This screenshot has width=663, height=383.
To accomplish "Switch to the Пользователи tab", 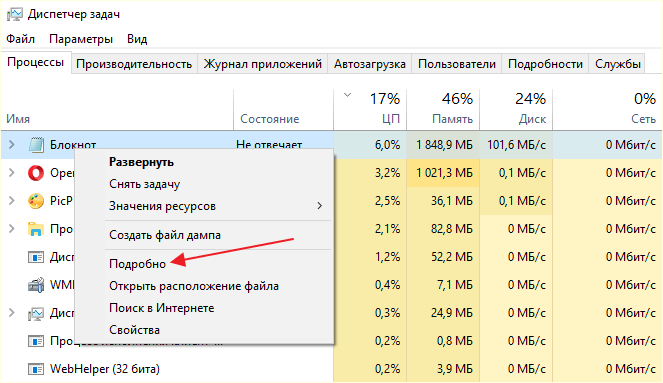I will [x=457, y=64].
